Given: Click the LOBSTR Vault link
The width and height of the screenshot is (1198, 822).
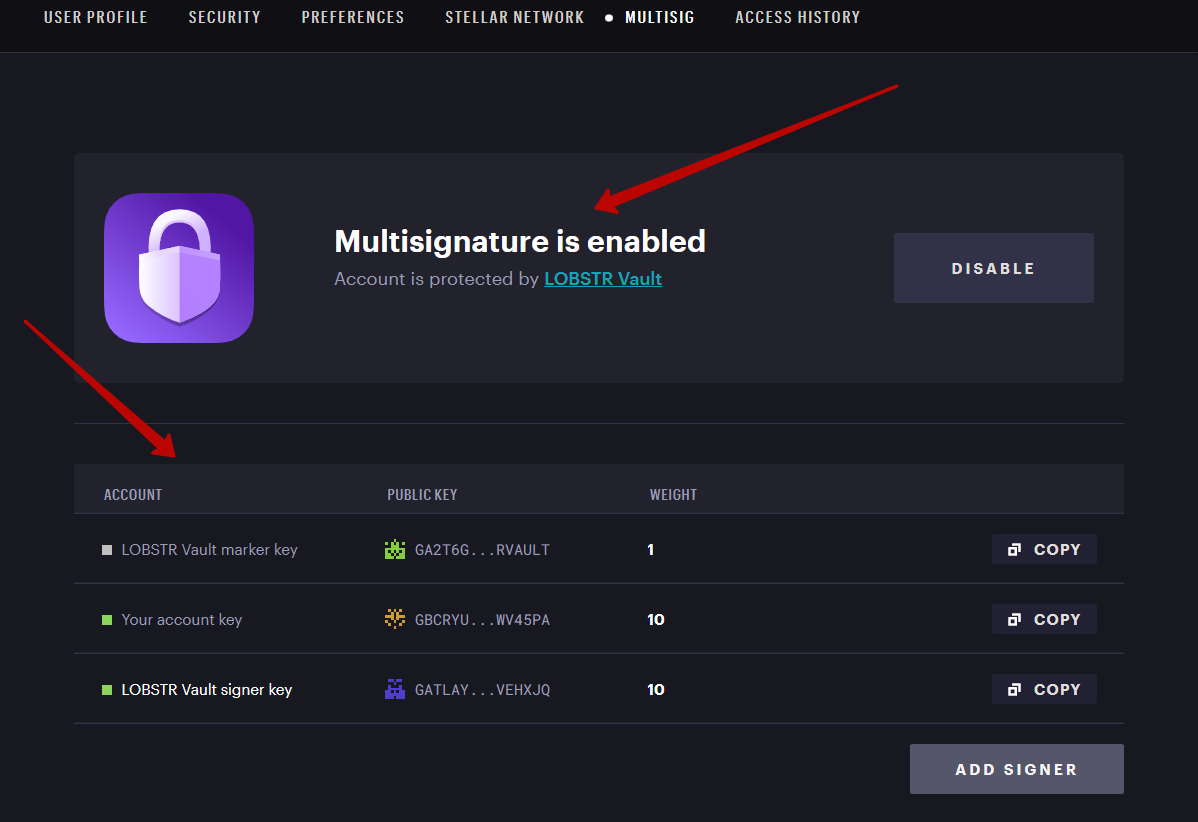Looking at the screenshot, I should (x=603, y=279).
